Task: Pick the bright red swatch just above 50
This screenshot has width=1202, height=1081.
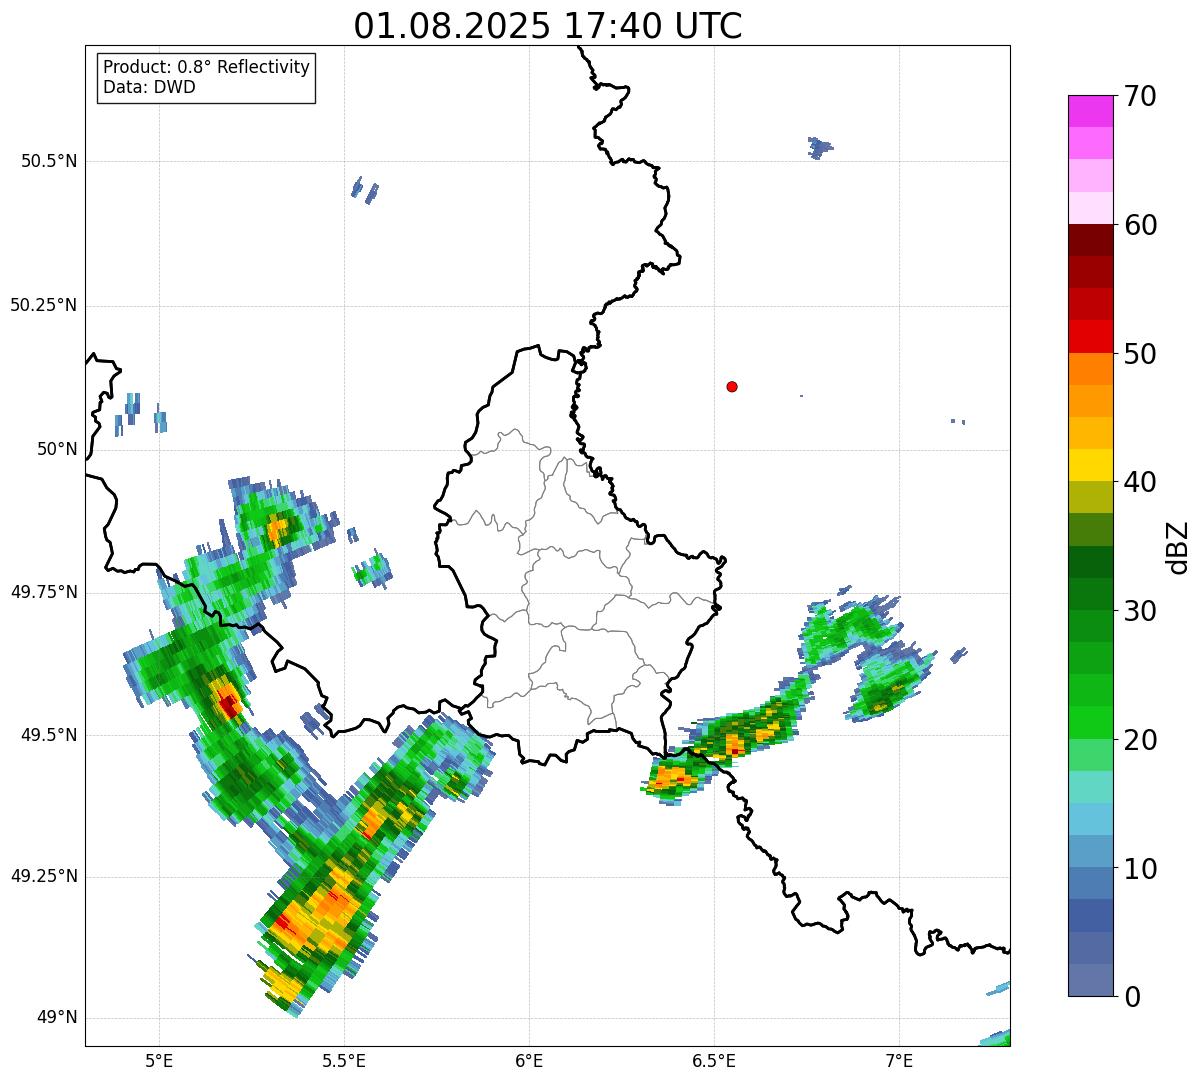Action: (1091, 337)
